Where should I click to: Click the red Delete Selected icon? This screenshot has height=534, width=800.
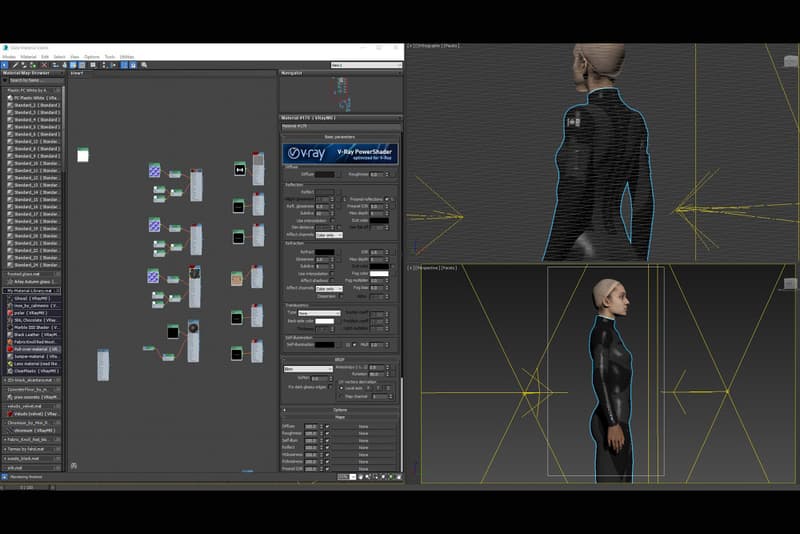(x=44, y=65)
